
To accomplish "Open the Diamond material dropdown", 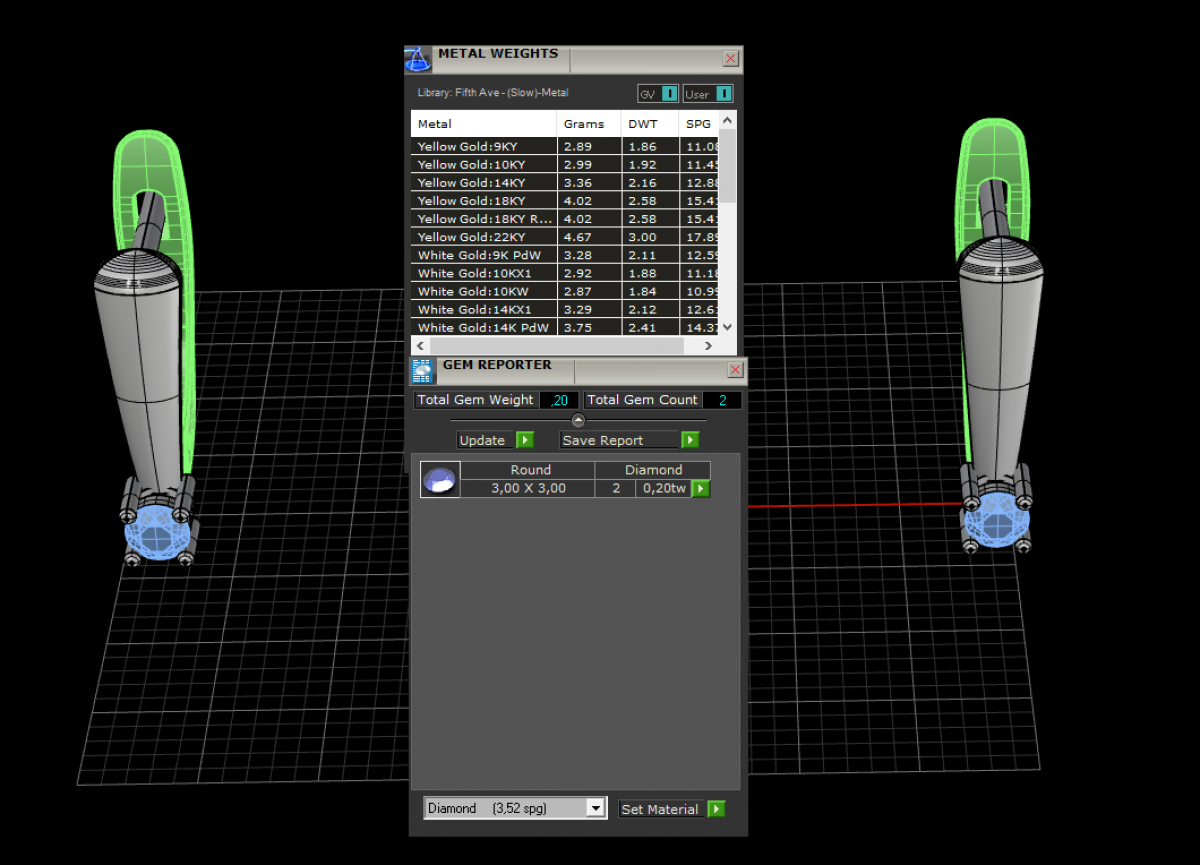I will [x=596, y=808].
